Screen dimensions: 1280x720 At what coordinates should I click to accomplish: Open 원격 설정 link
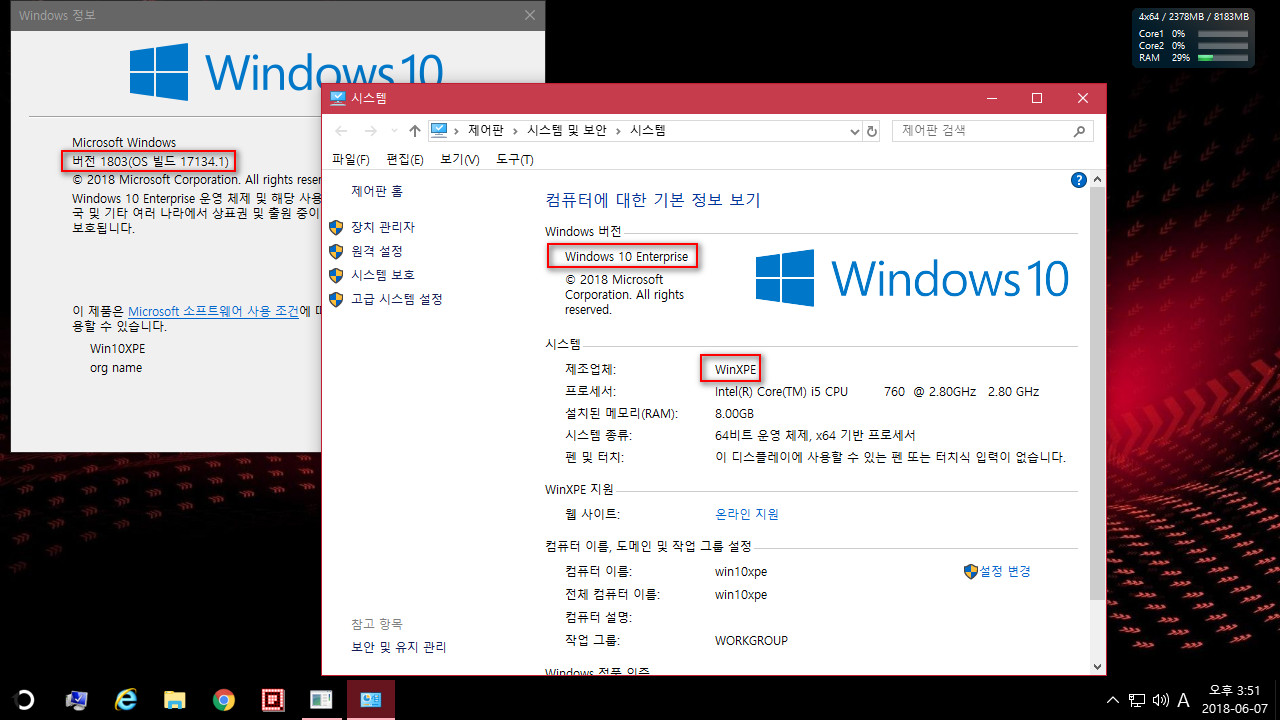pyautogui.click(x=377, y=251)
